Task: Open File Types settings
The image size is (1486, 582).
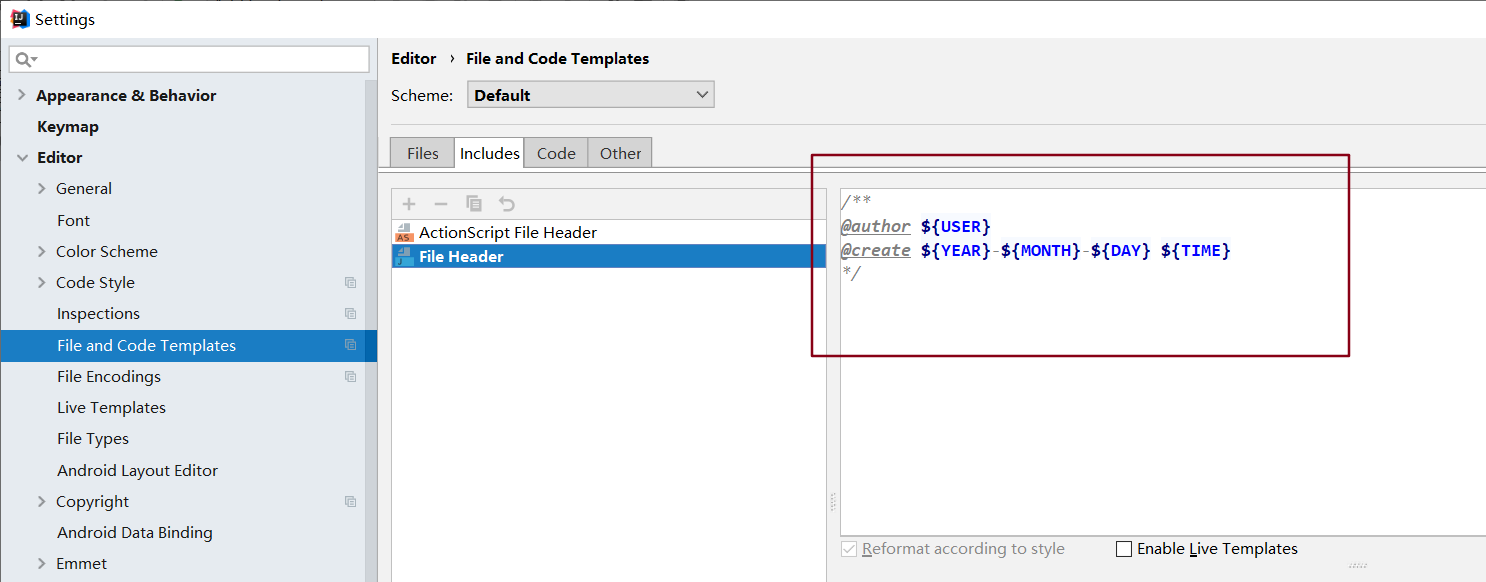Action: pos(93,439)
